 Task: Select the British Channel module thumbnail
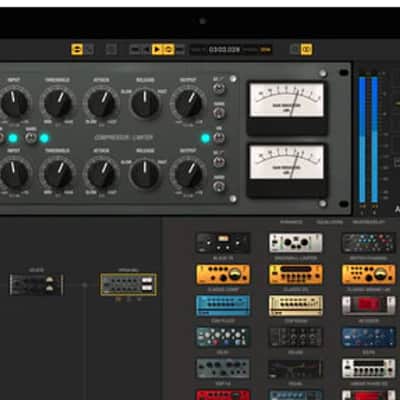pos(369,243)
